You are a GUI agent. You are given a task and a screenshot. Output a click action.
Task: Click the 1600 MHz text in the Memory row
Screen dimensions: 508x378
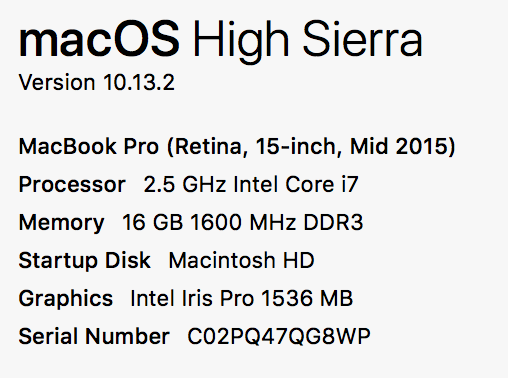[x=243, y=222]
